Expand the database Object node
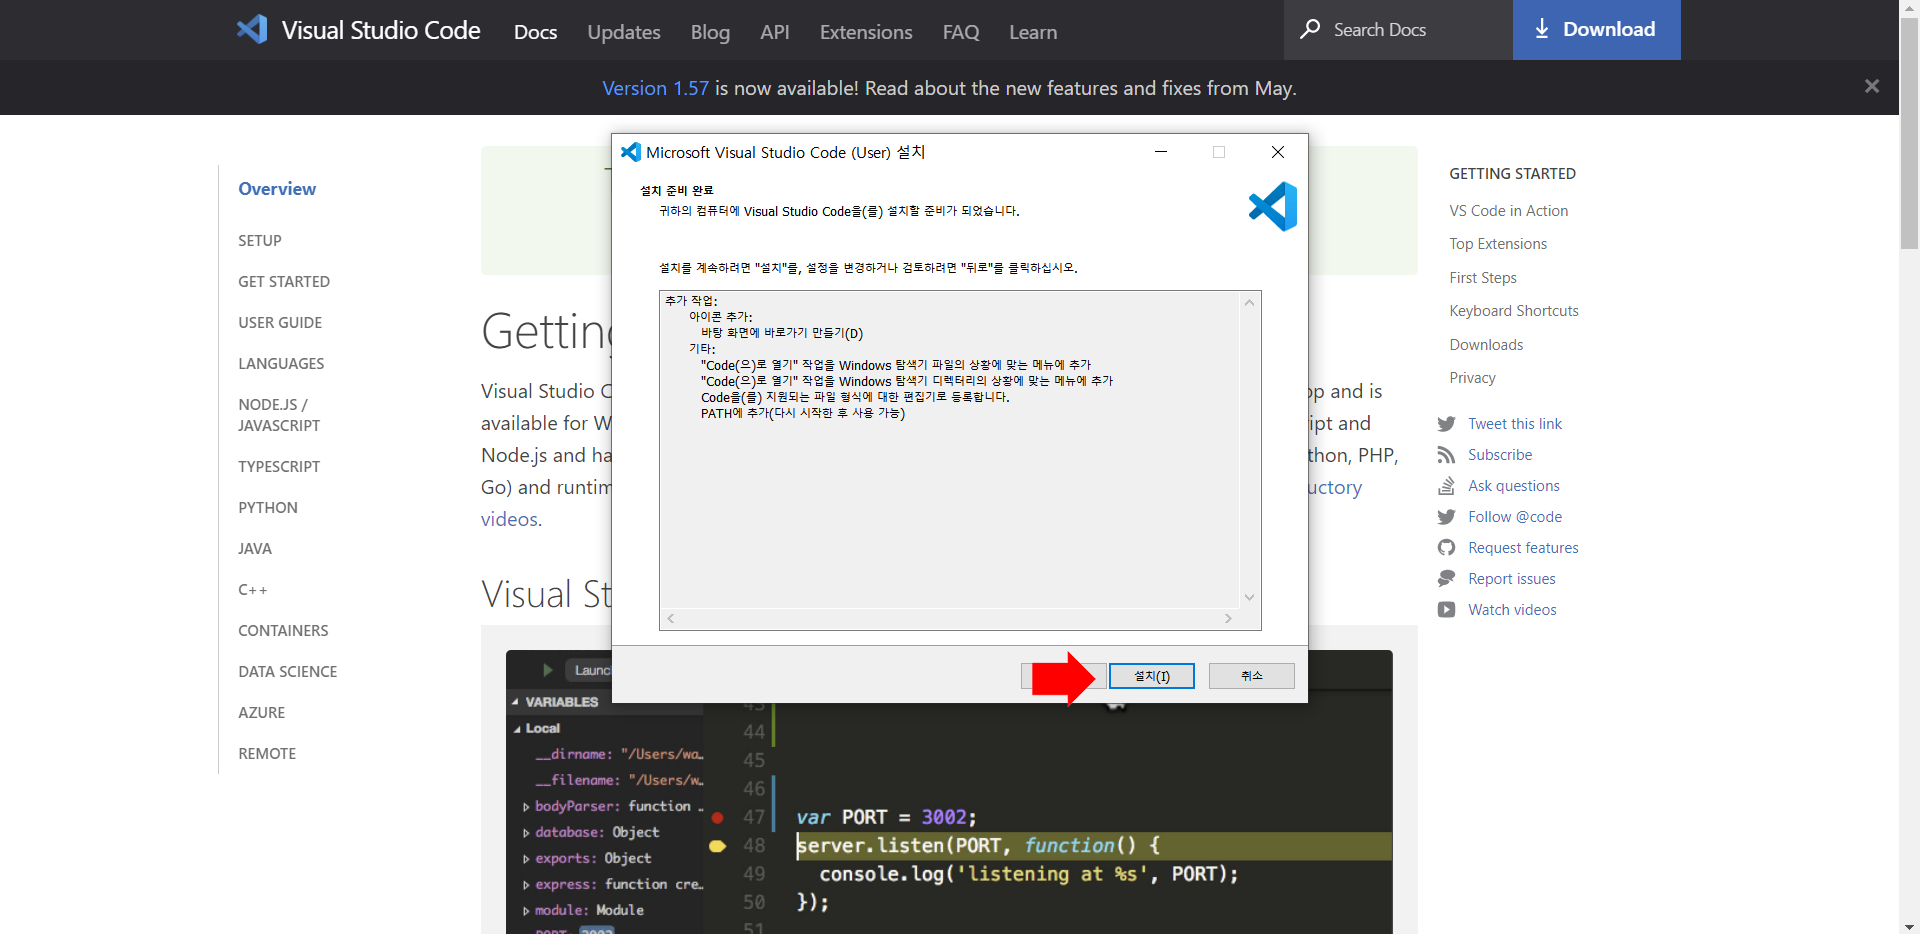This screenshot has width=1920, height=934. 526,832
